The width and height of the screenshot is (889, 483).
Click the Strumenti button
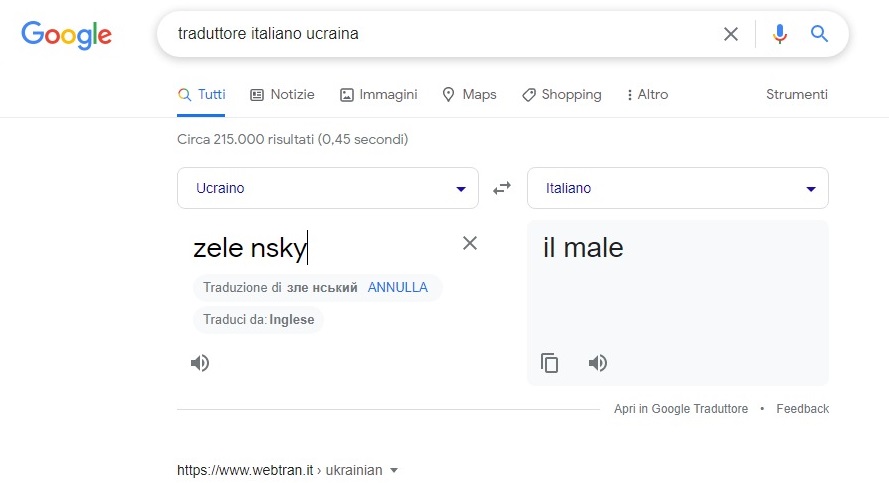[797, 95]
